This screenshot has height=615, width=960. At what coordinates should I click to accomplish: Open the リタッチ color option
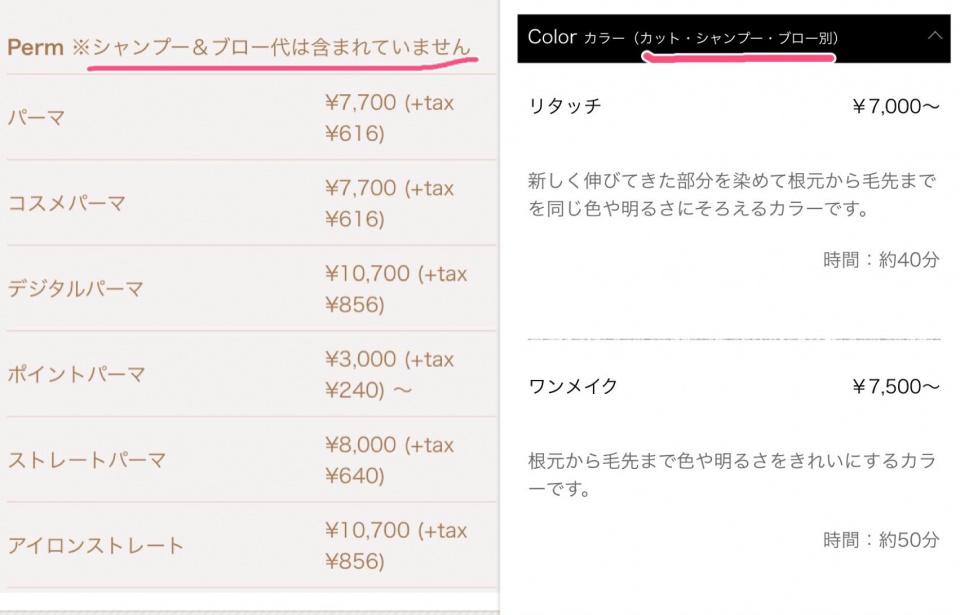(x=564, y=106)
